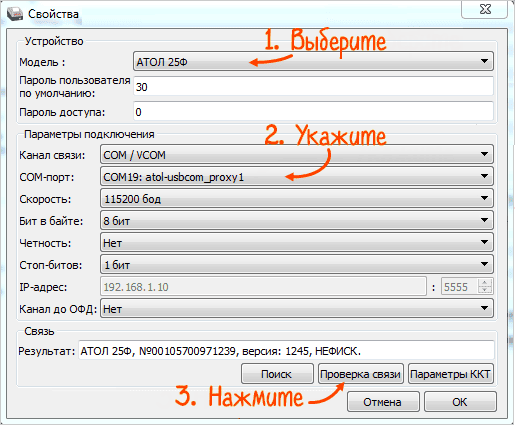Click the Модель label text
515x425 pixels.
(x=42, y=62)
